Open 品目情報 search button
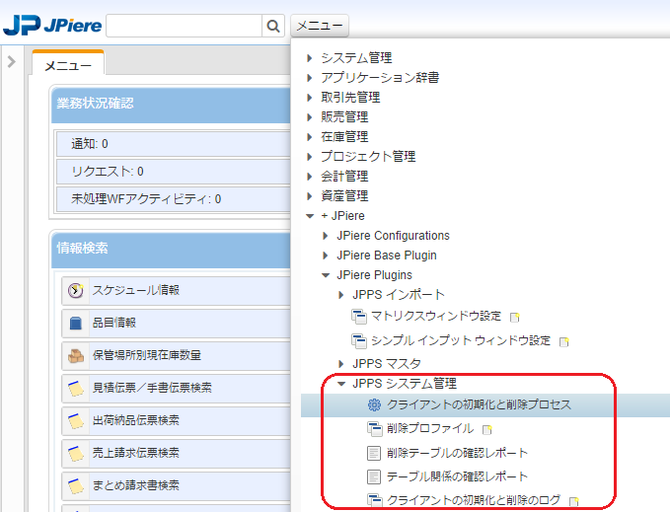This screenshot has height=512, width=670. point(176,323)
